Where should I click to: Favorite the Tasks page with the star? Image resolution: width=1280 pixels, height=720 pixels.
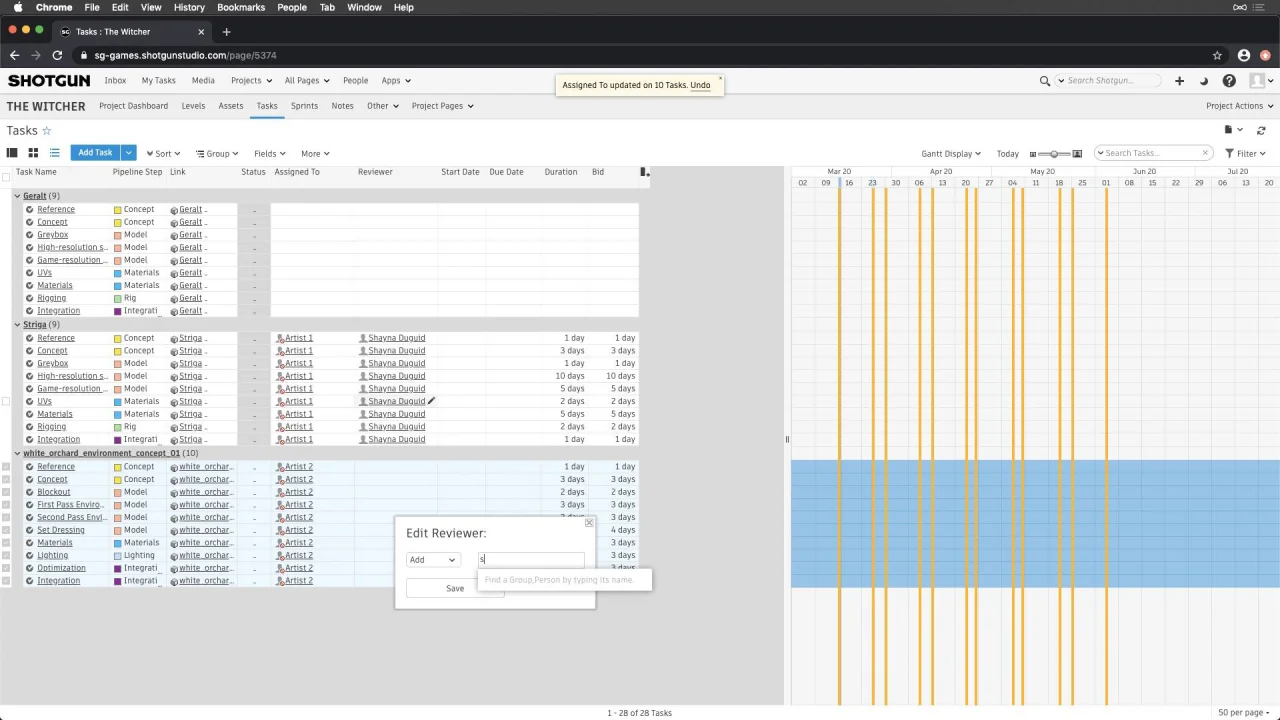[x=46, y=130]
